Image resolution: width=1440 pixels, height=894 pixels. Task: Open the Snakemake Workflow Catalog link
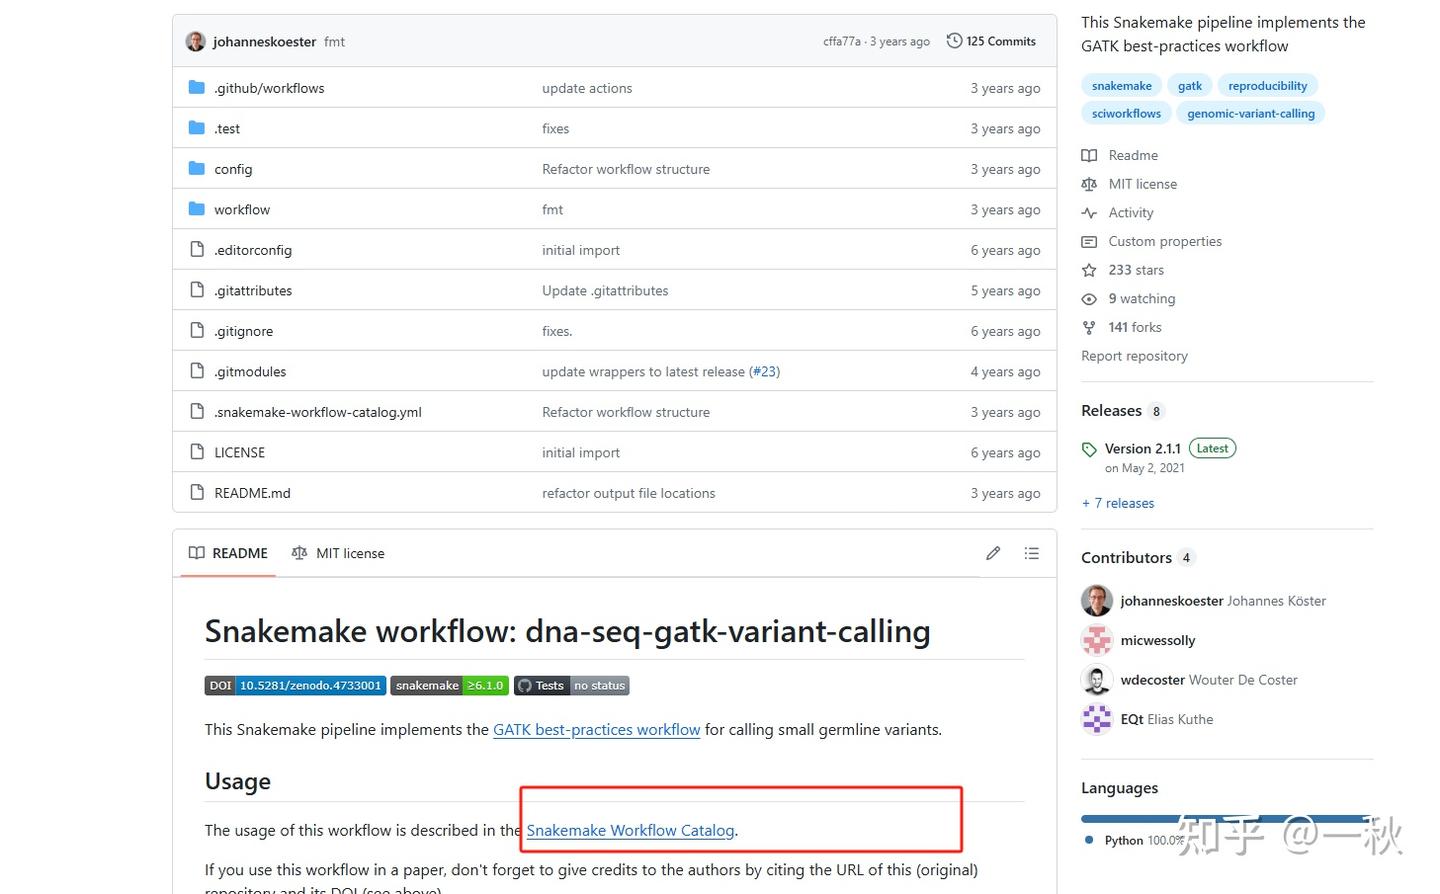pos(630,830)
